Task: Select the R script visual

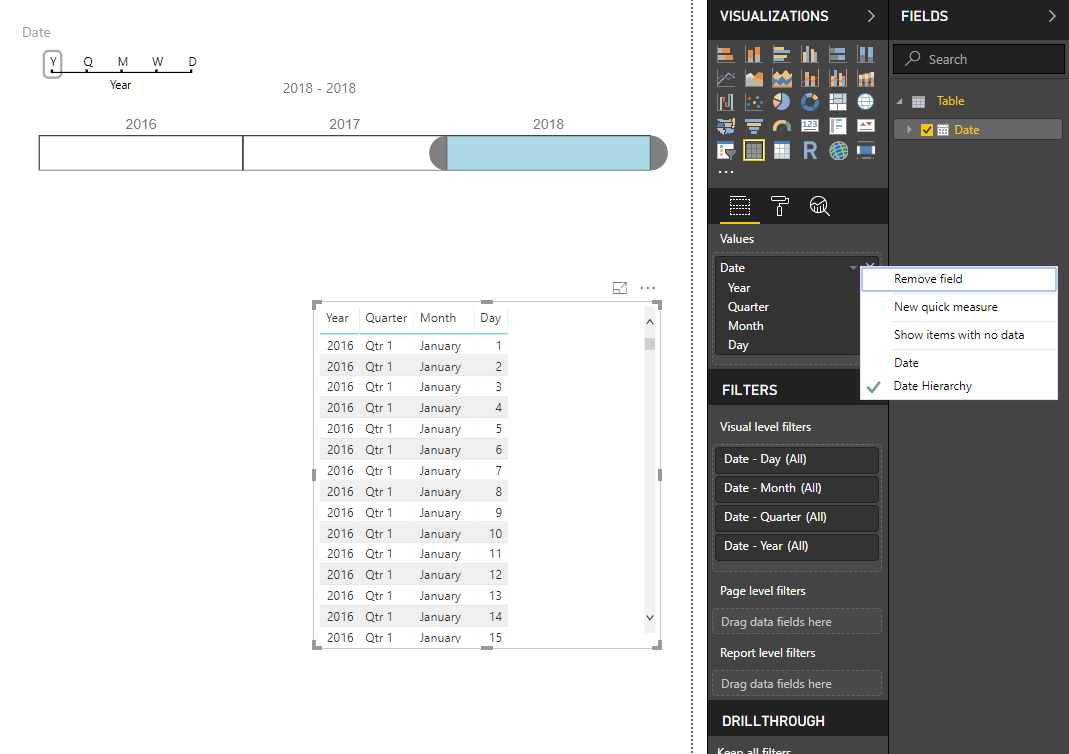Action: 809,151
